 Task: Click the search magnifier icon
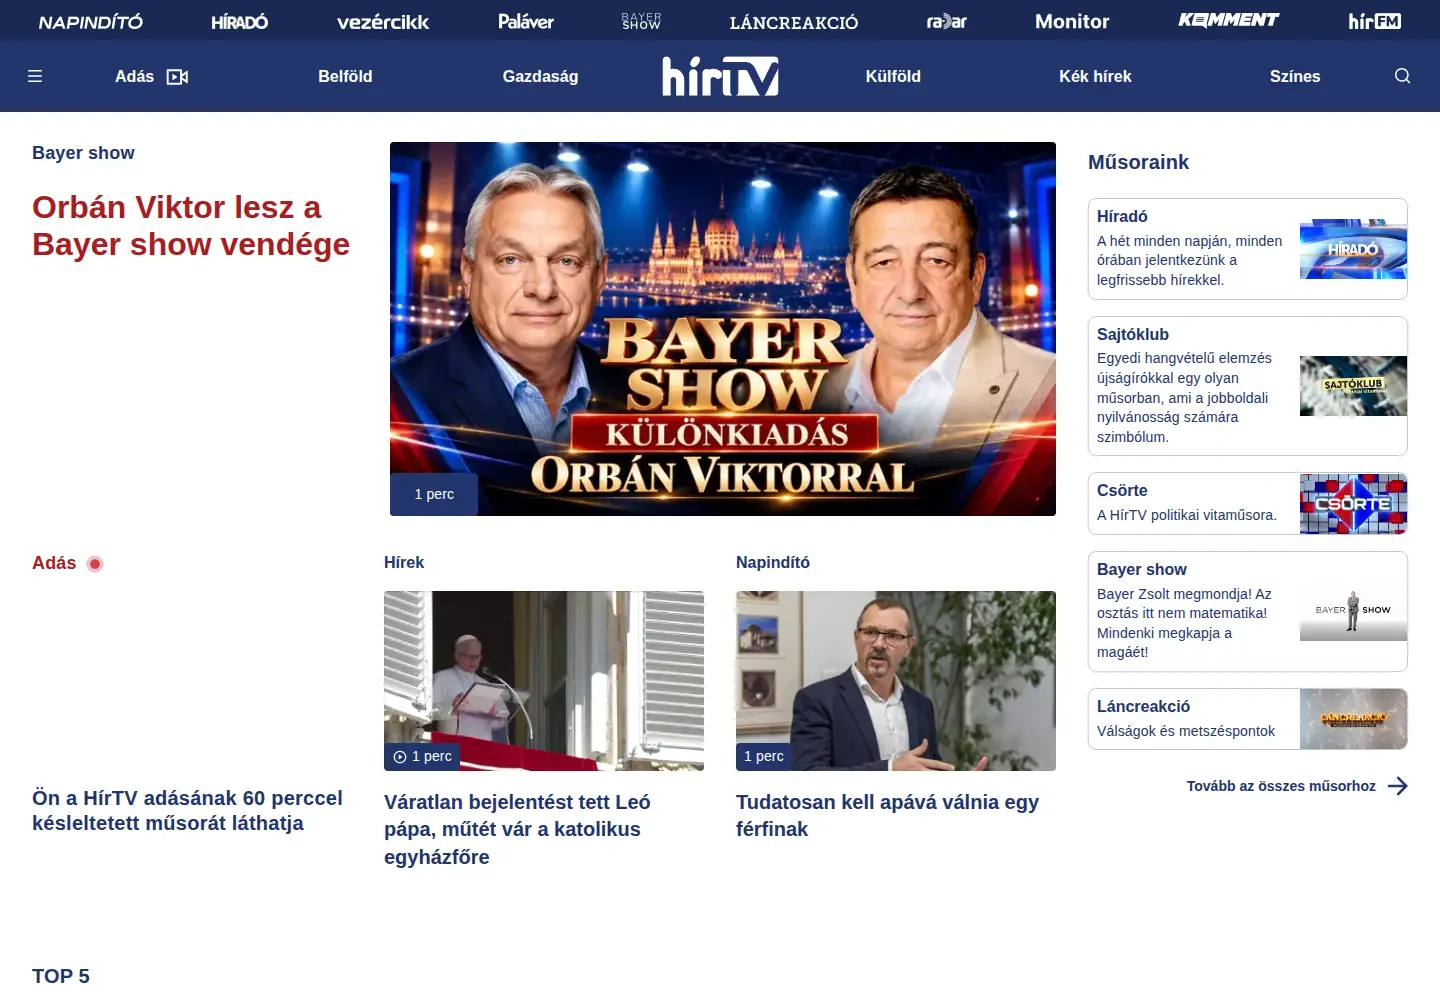tap(1402, 76)
